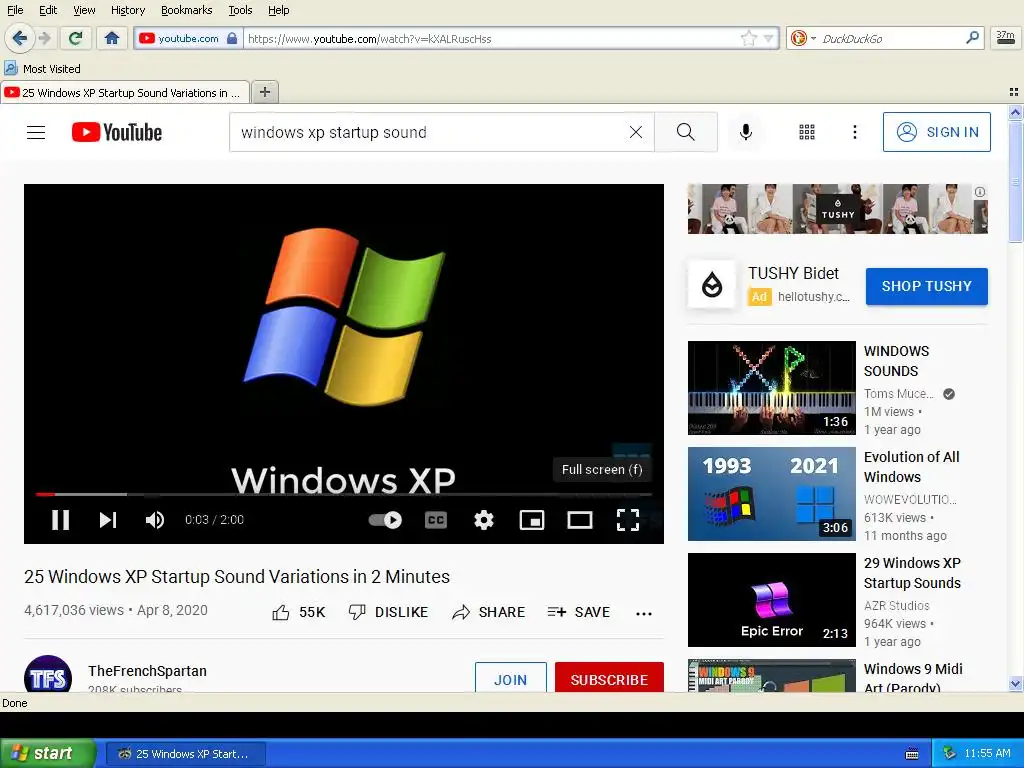Click the keyboard tray icon in taskbar
Image resolution: width=1024 pixels, height=768 pixels.
point(912,754)
